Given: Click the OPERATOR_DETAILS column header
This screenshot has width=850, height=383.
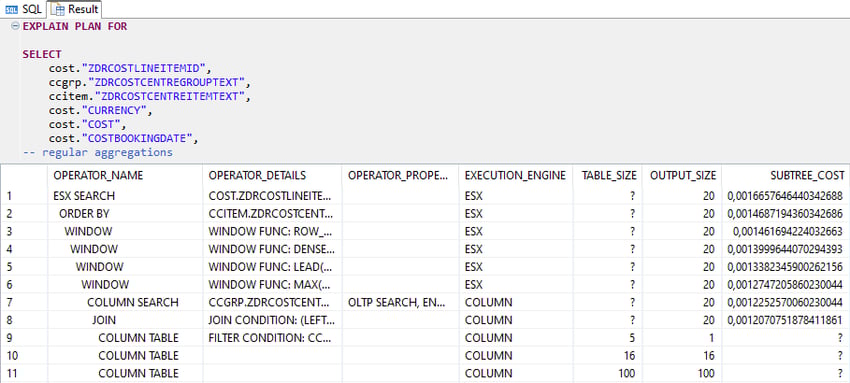Looking at the screenshot, I should pos(257,176).
